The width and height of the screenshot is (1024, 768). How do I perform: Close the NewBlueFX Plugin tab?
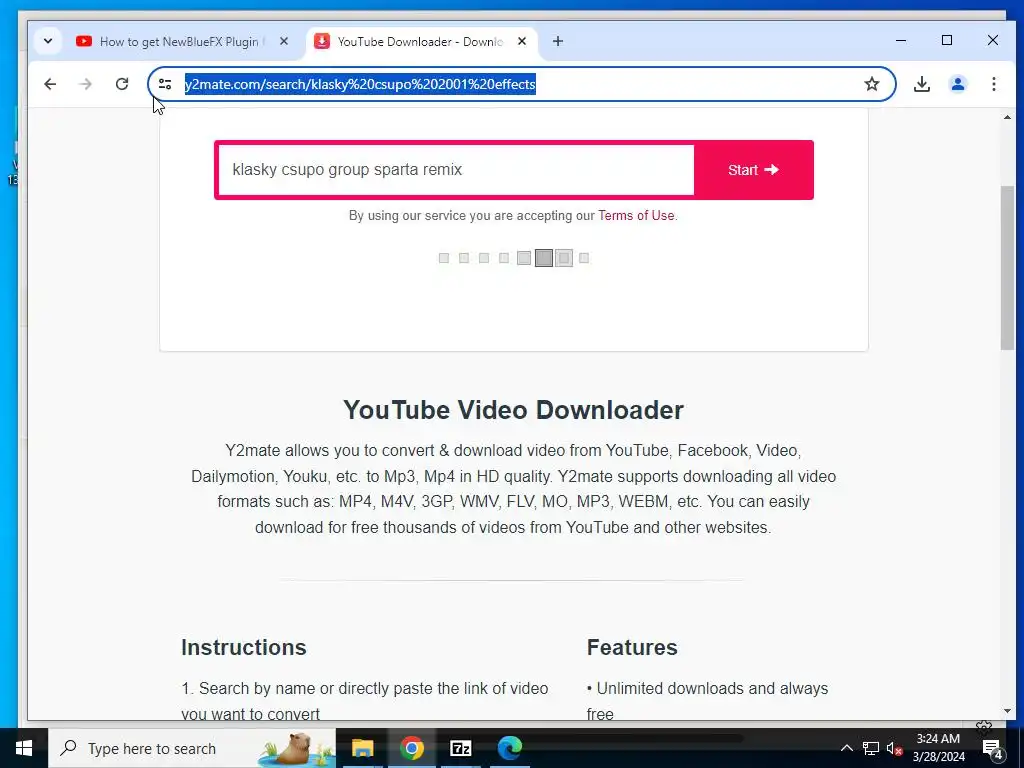[x=284, y=41]
